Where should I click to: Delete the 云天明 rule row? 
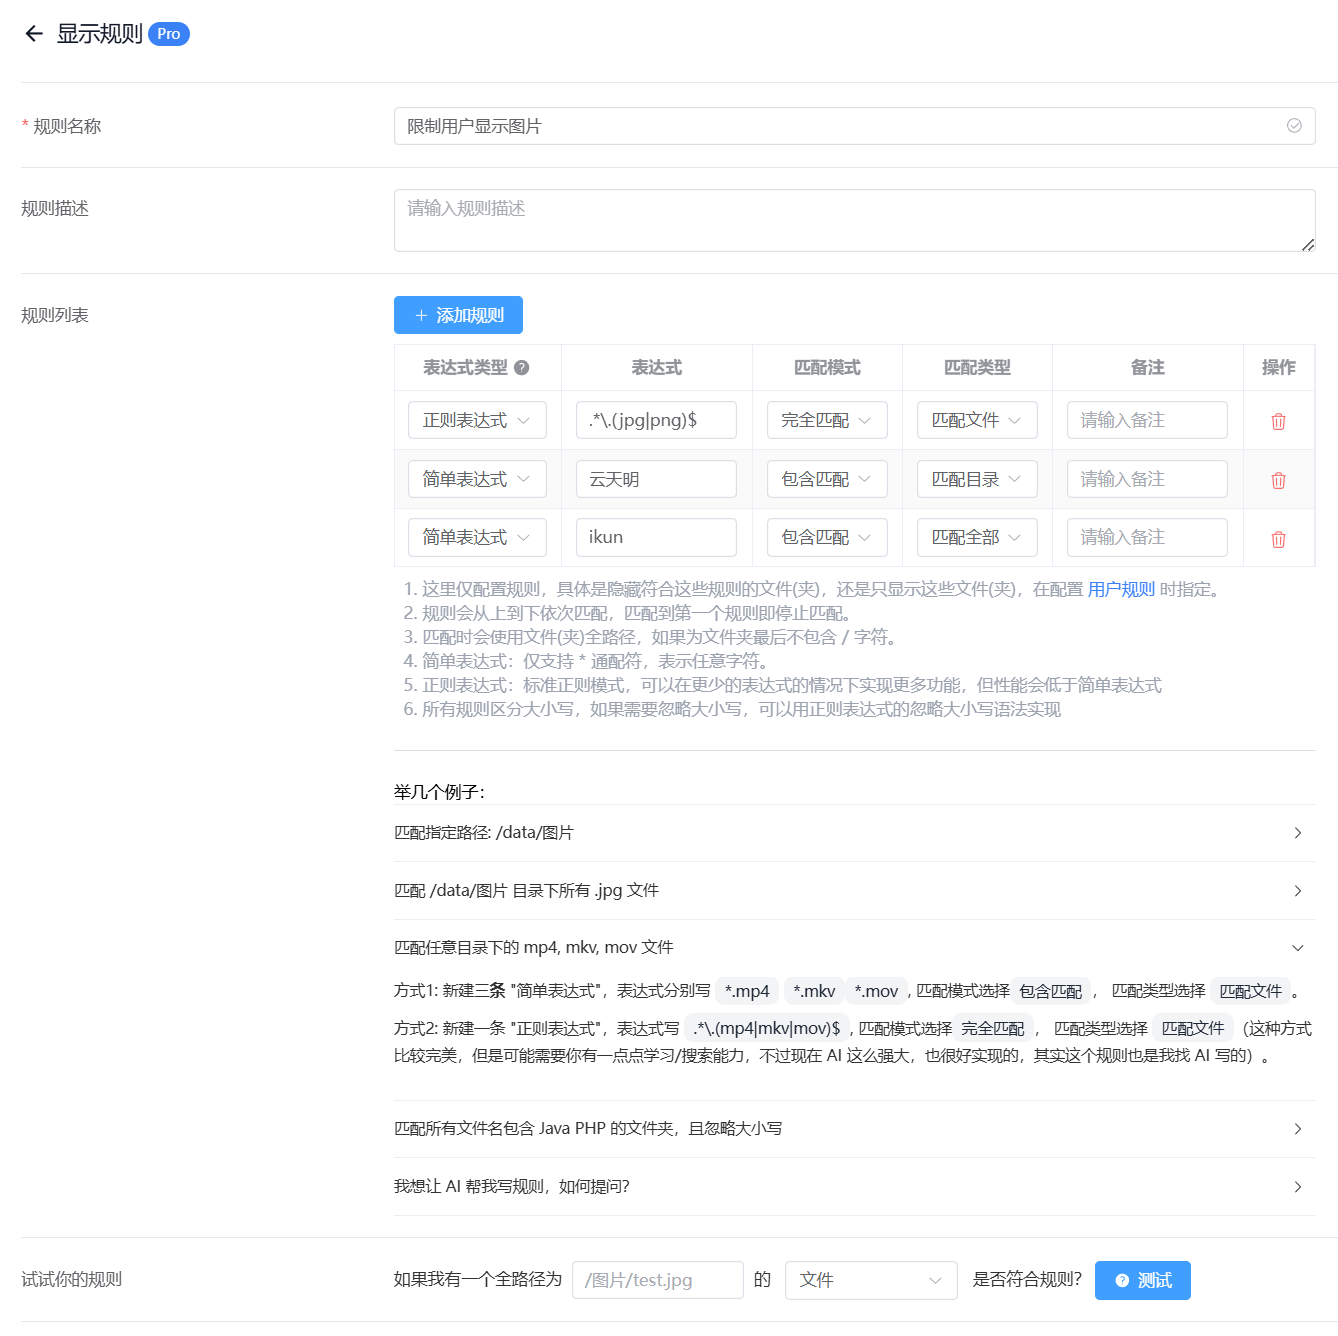[1278, 480]
